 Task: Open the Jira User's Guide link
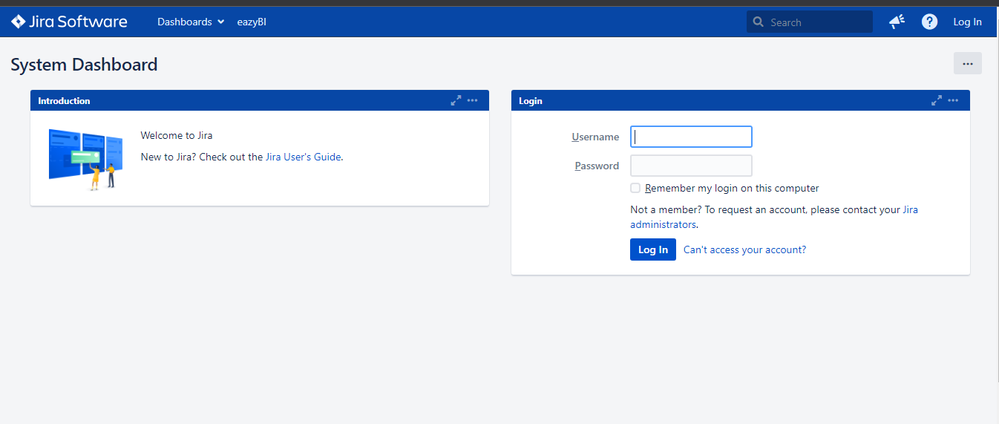(303, 157)
